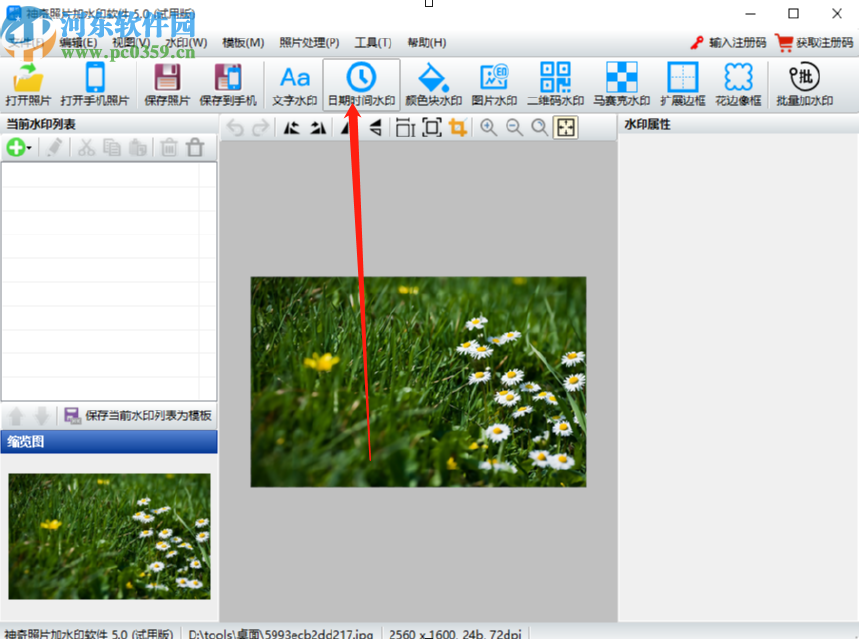This screenshot has height=639, width=859.
Task: Click flower photo on main canvas
Action: pos(419,382)
